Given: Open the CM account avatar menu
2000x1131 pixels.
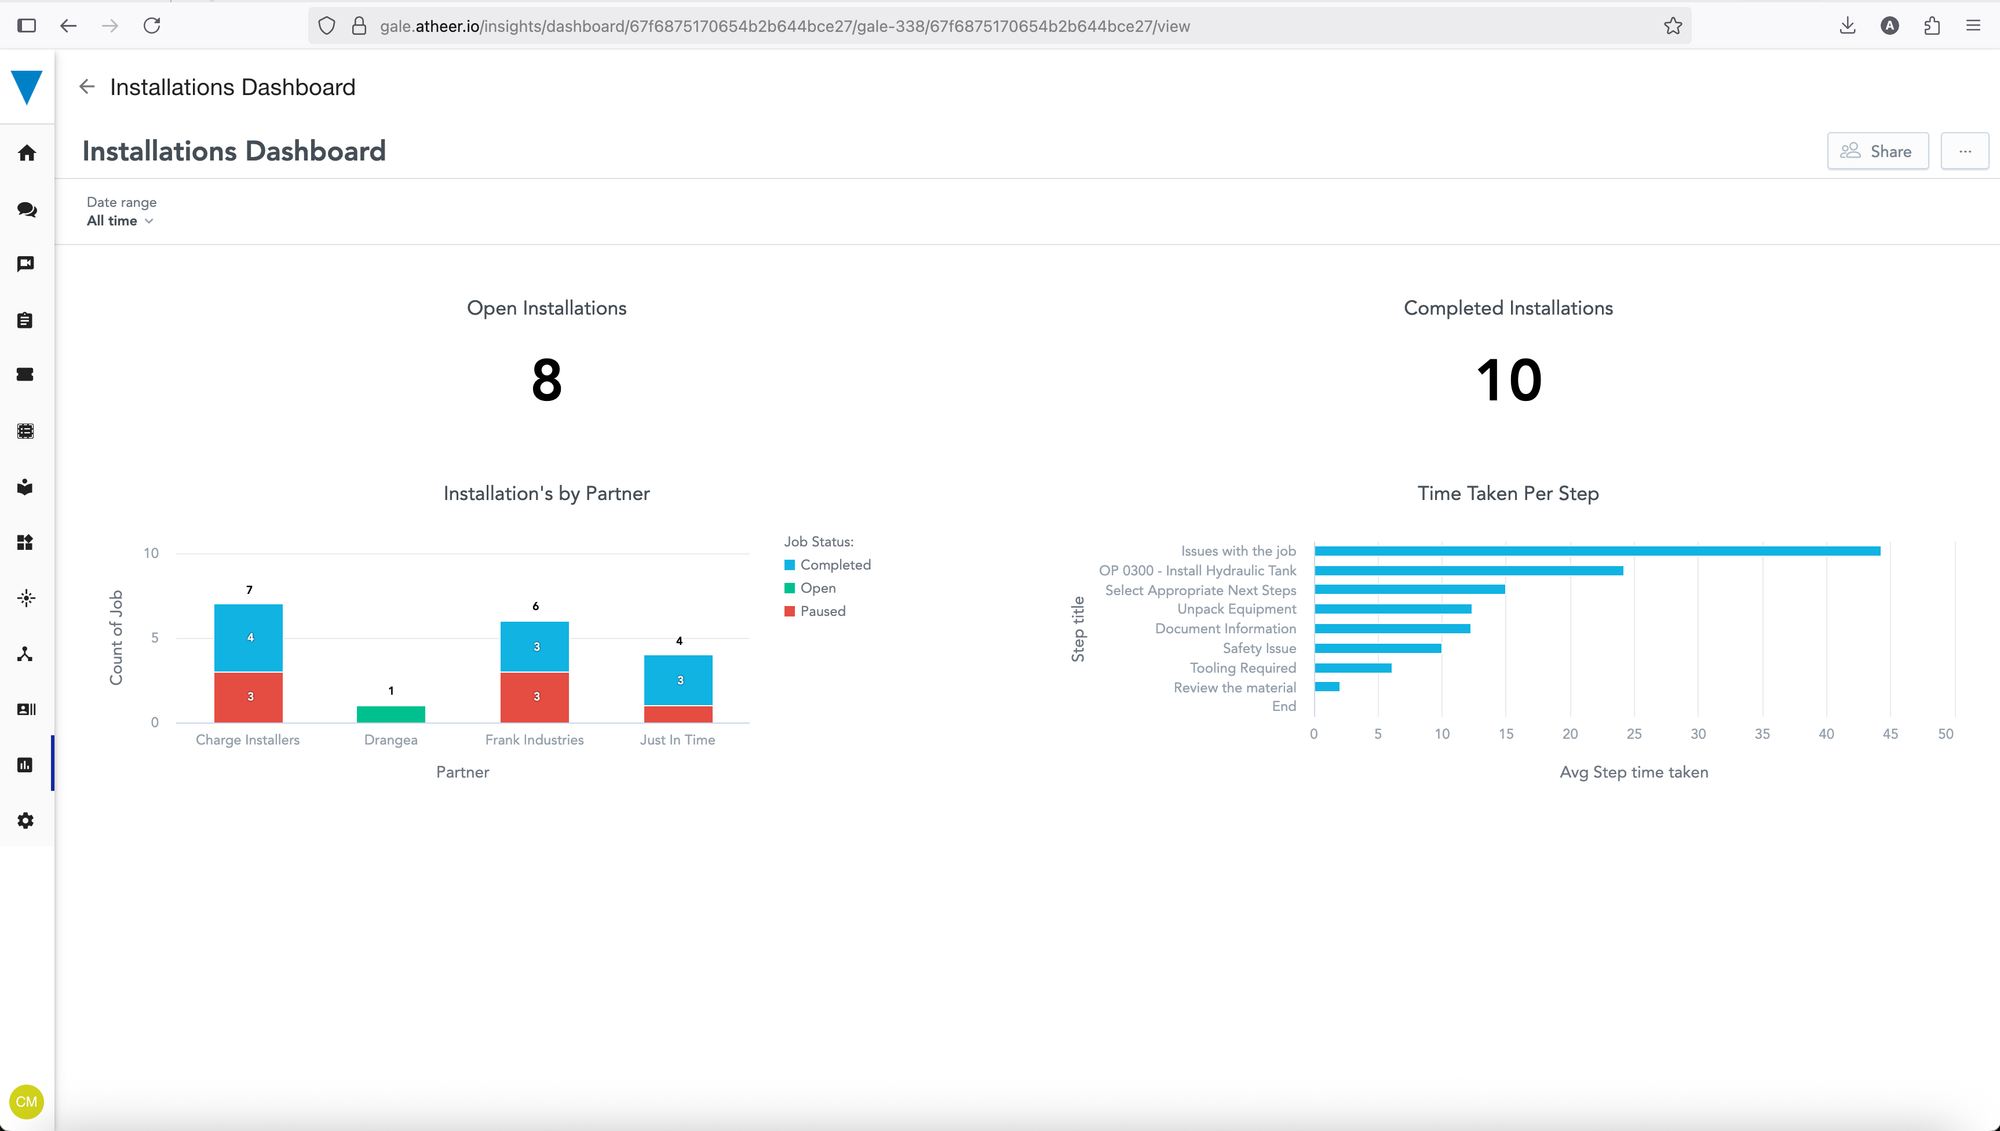Looking at the screenshot, I should click(26, 1102).
